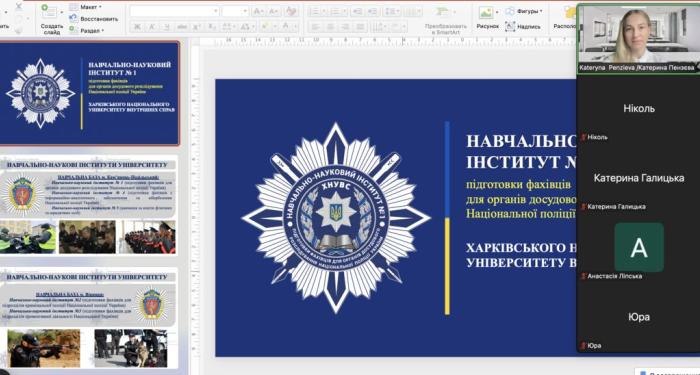Click the text highlight color swatch
This screenshot has height=375, width=700.
266,26
